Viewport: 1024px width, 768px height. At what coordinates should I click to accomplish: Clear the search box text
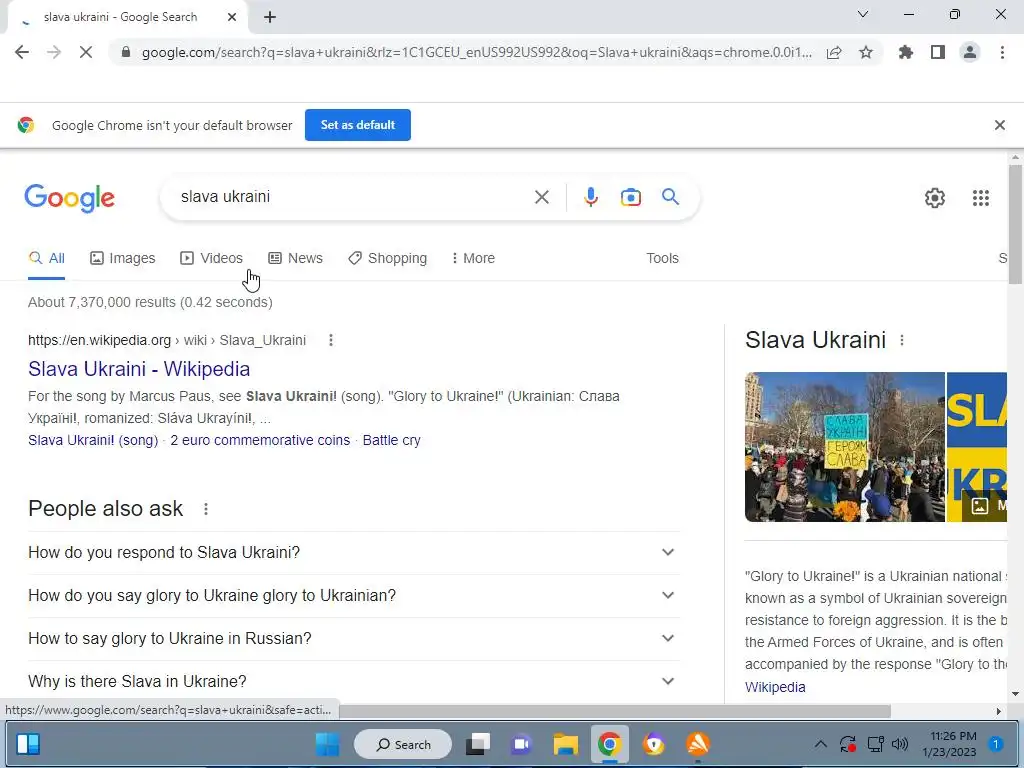[x=542, y=197]
